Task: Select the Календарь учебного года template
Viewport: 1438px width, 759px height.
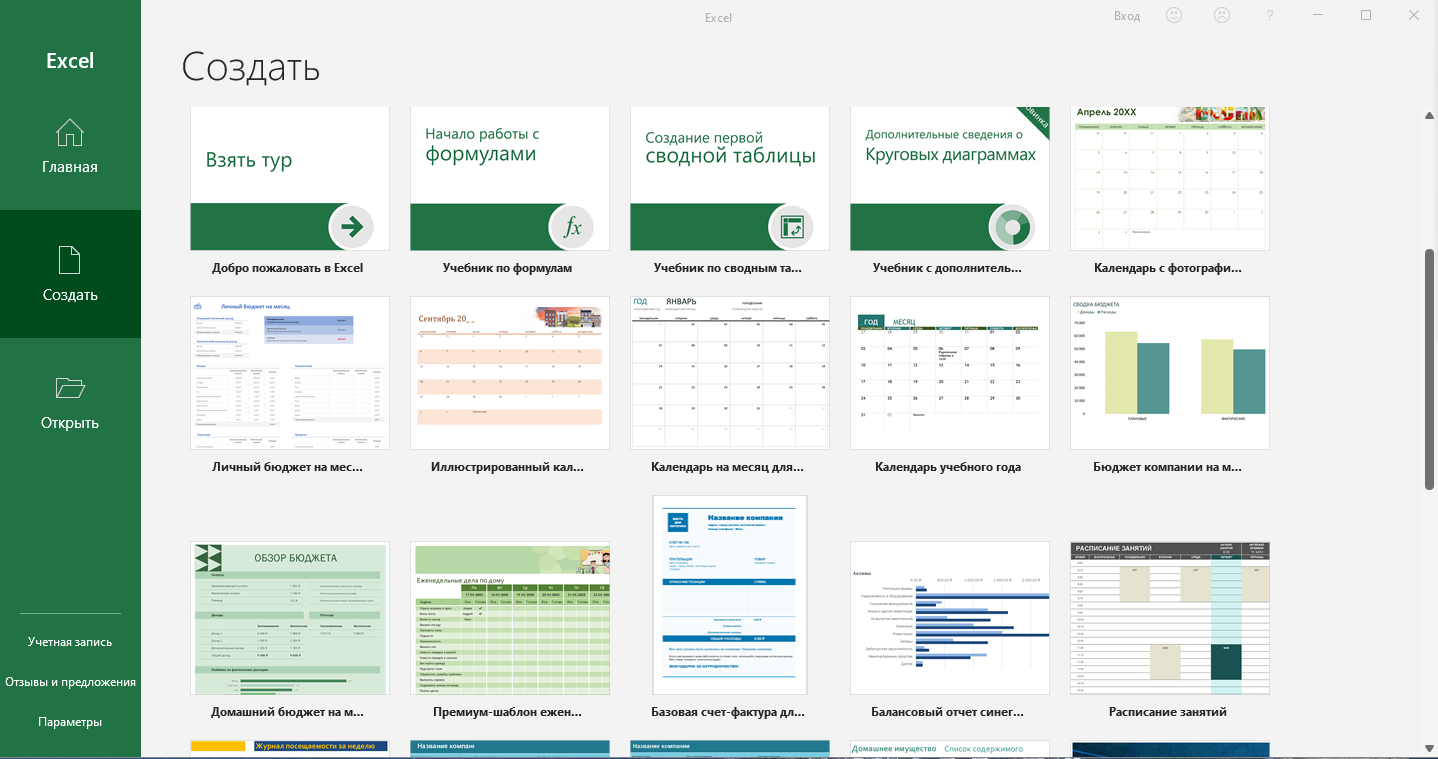Action: click(x=949, y=372)
